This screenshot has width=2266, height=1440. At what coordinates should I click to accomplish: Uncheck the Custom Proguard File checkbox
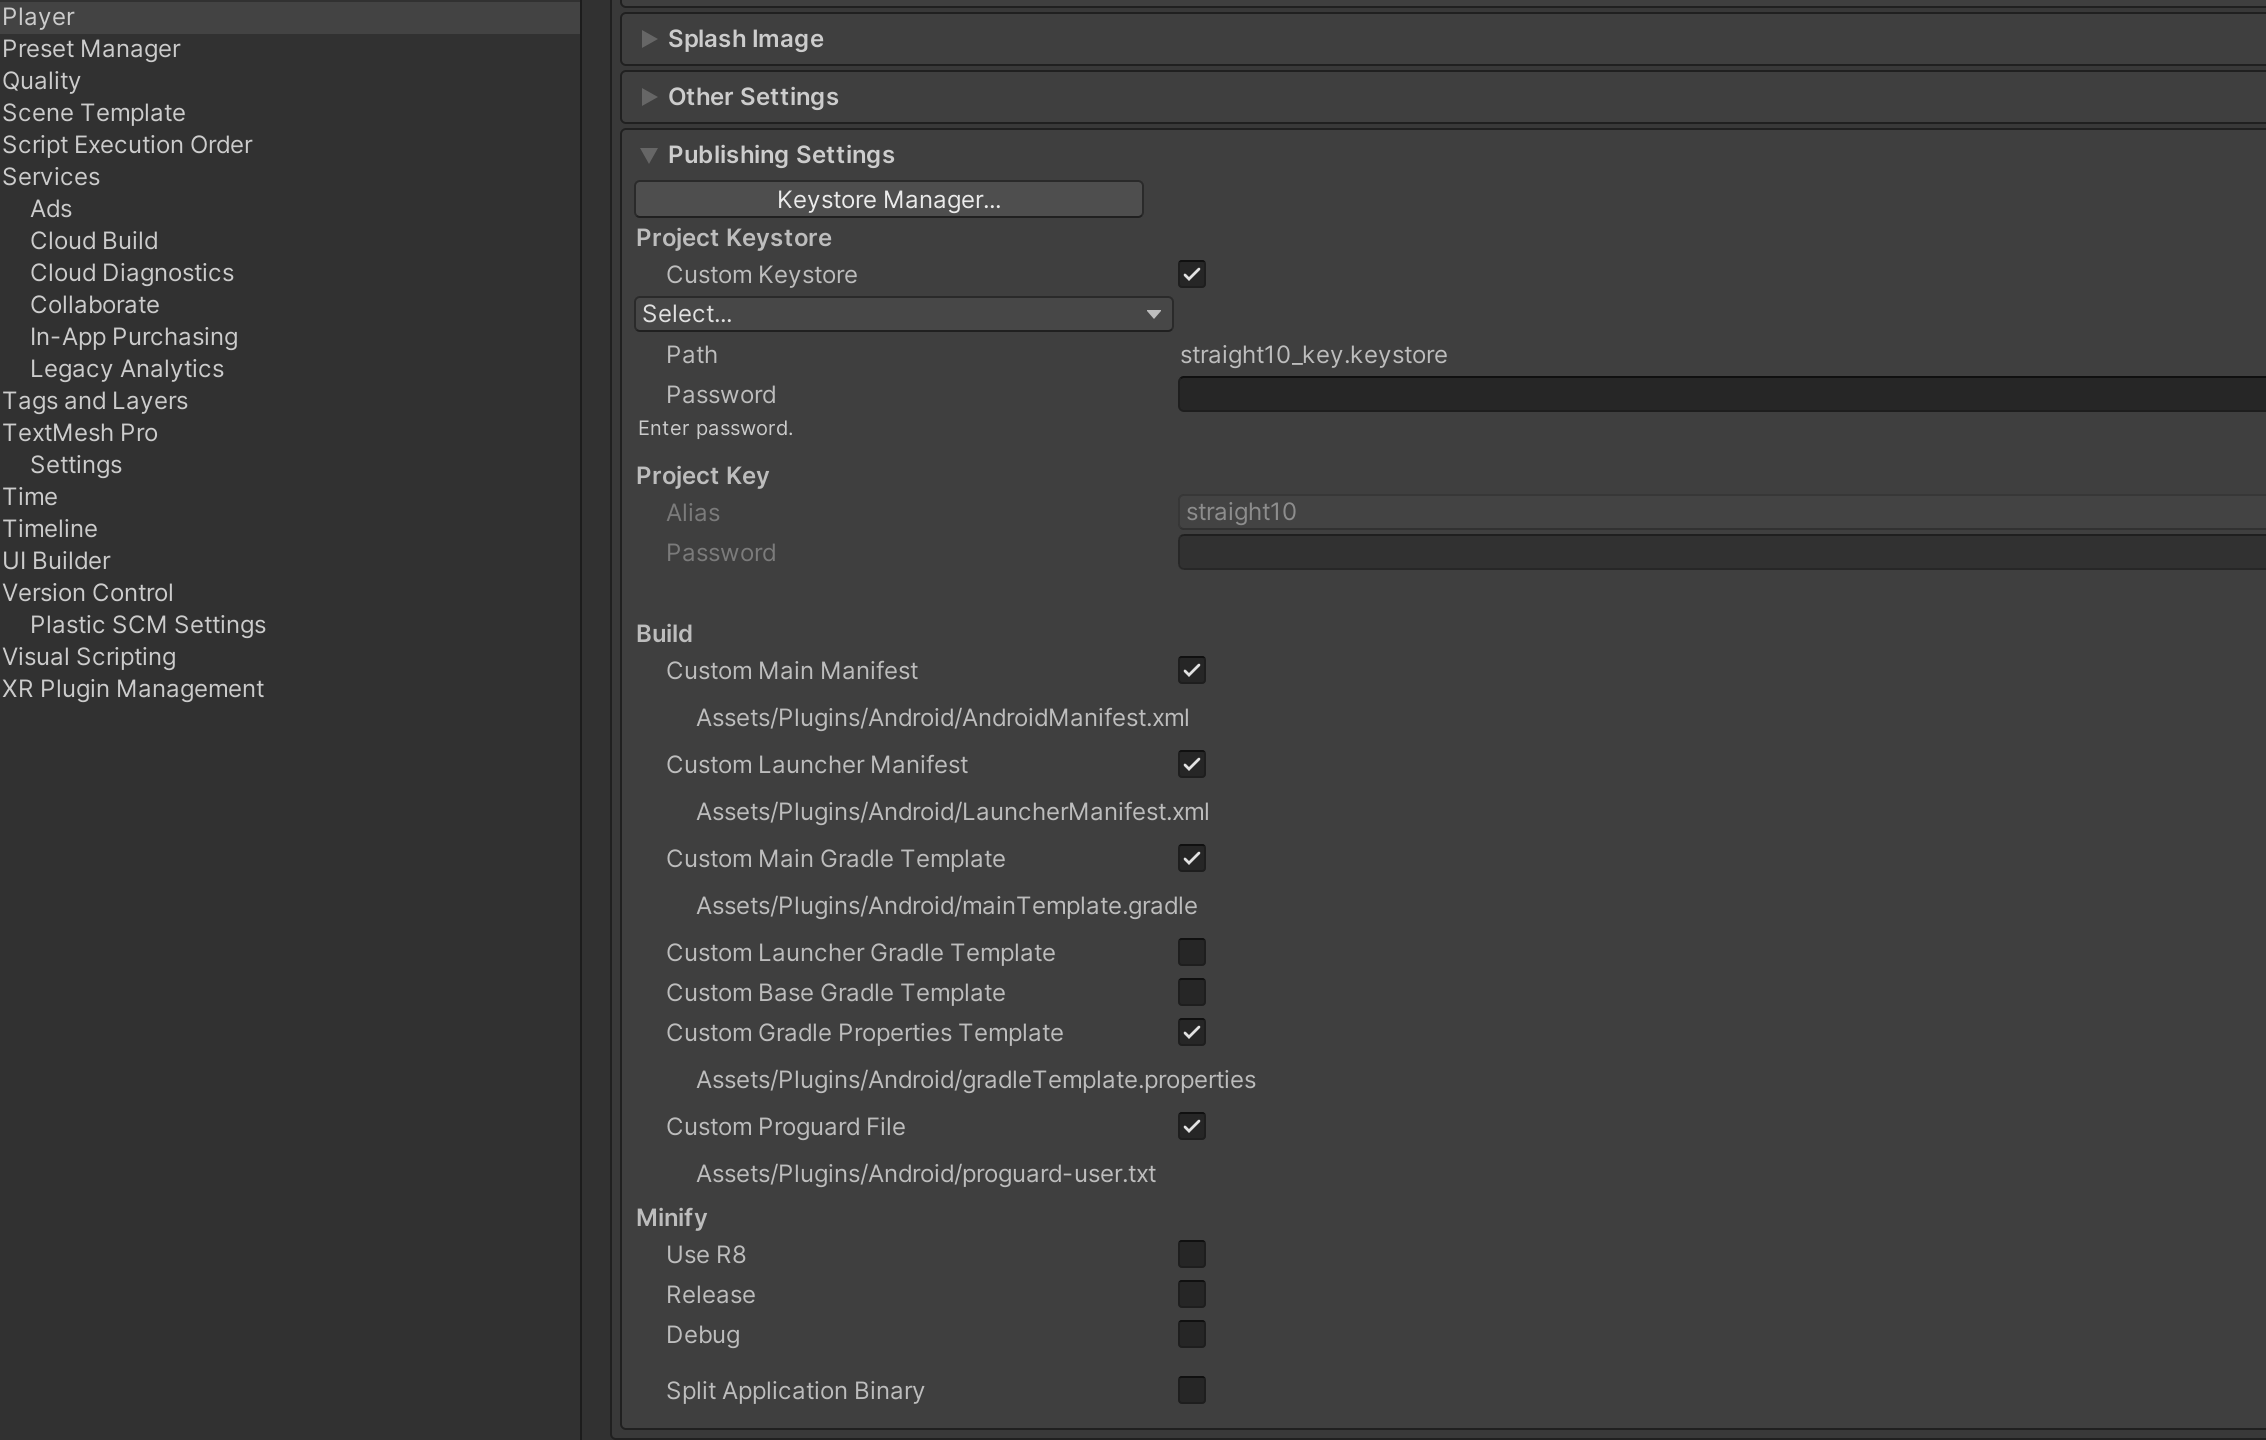(1191, 1126)
